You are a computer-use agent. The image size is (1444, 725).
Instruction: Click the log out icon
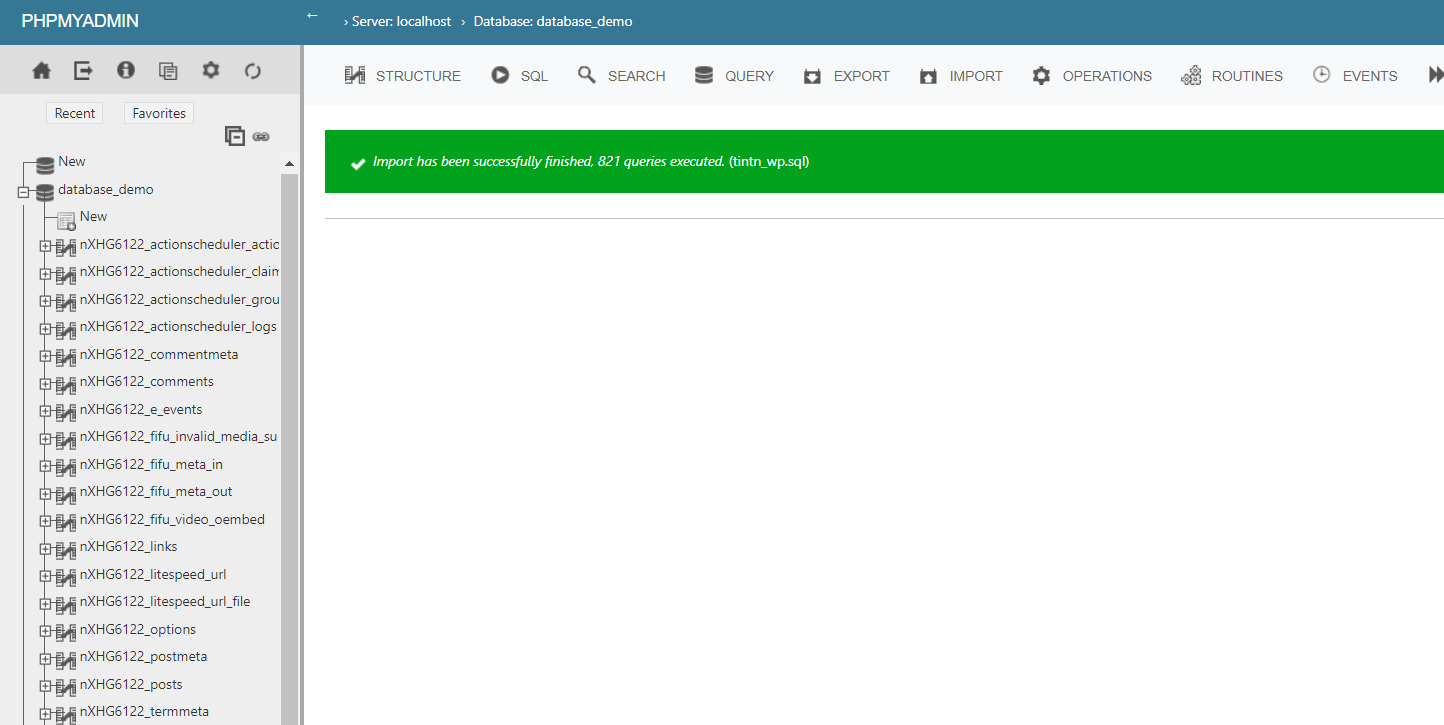(83, 71)
